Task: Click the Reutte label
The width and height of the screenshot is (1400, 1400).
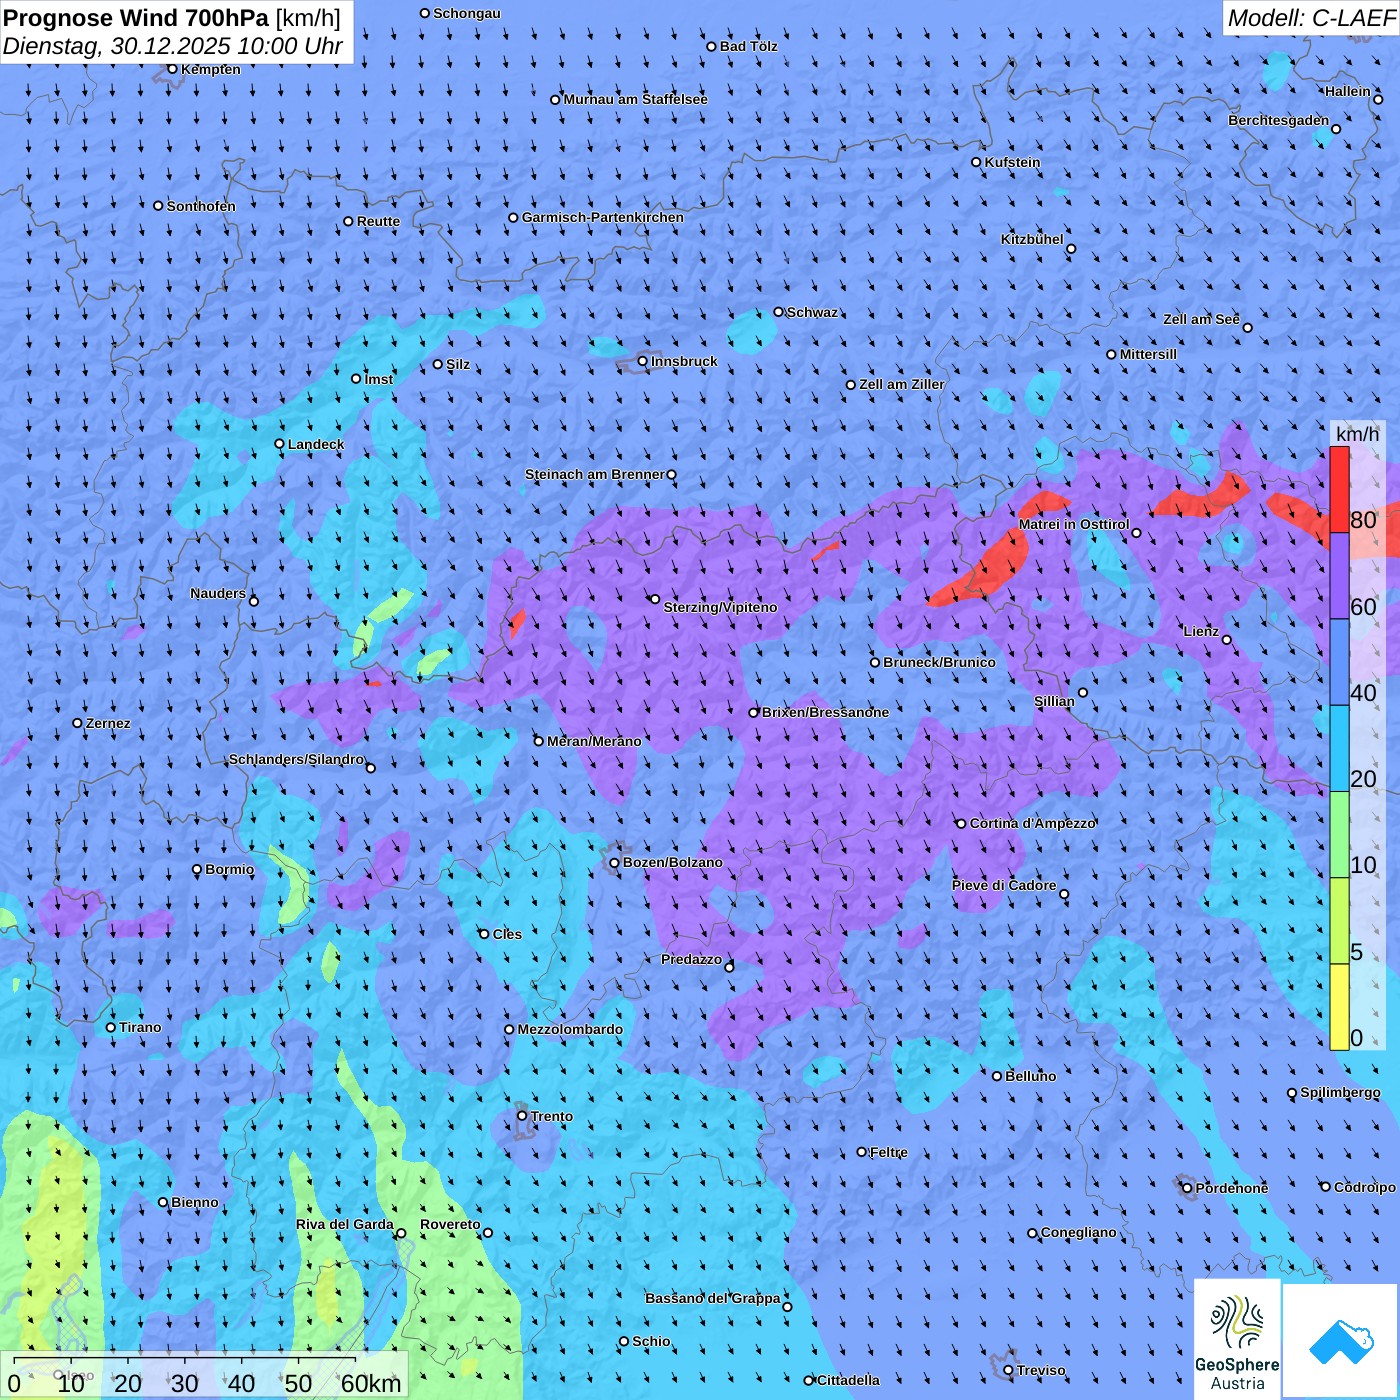Action: point(378,221)
